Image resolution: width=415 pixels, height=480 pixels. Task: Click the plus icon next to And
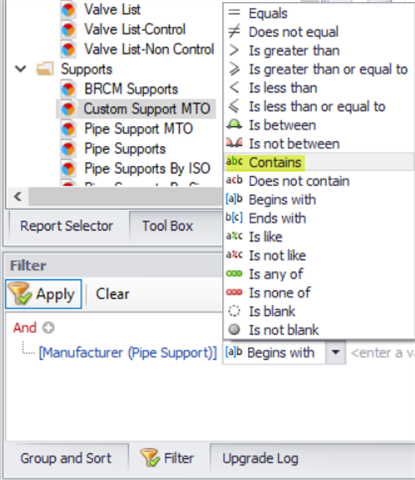49,328
